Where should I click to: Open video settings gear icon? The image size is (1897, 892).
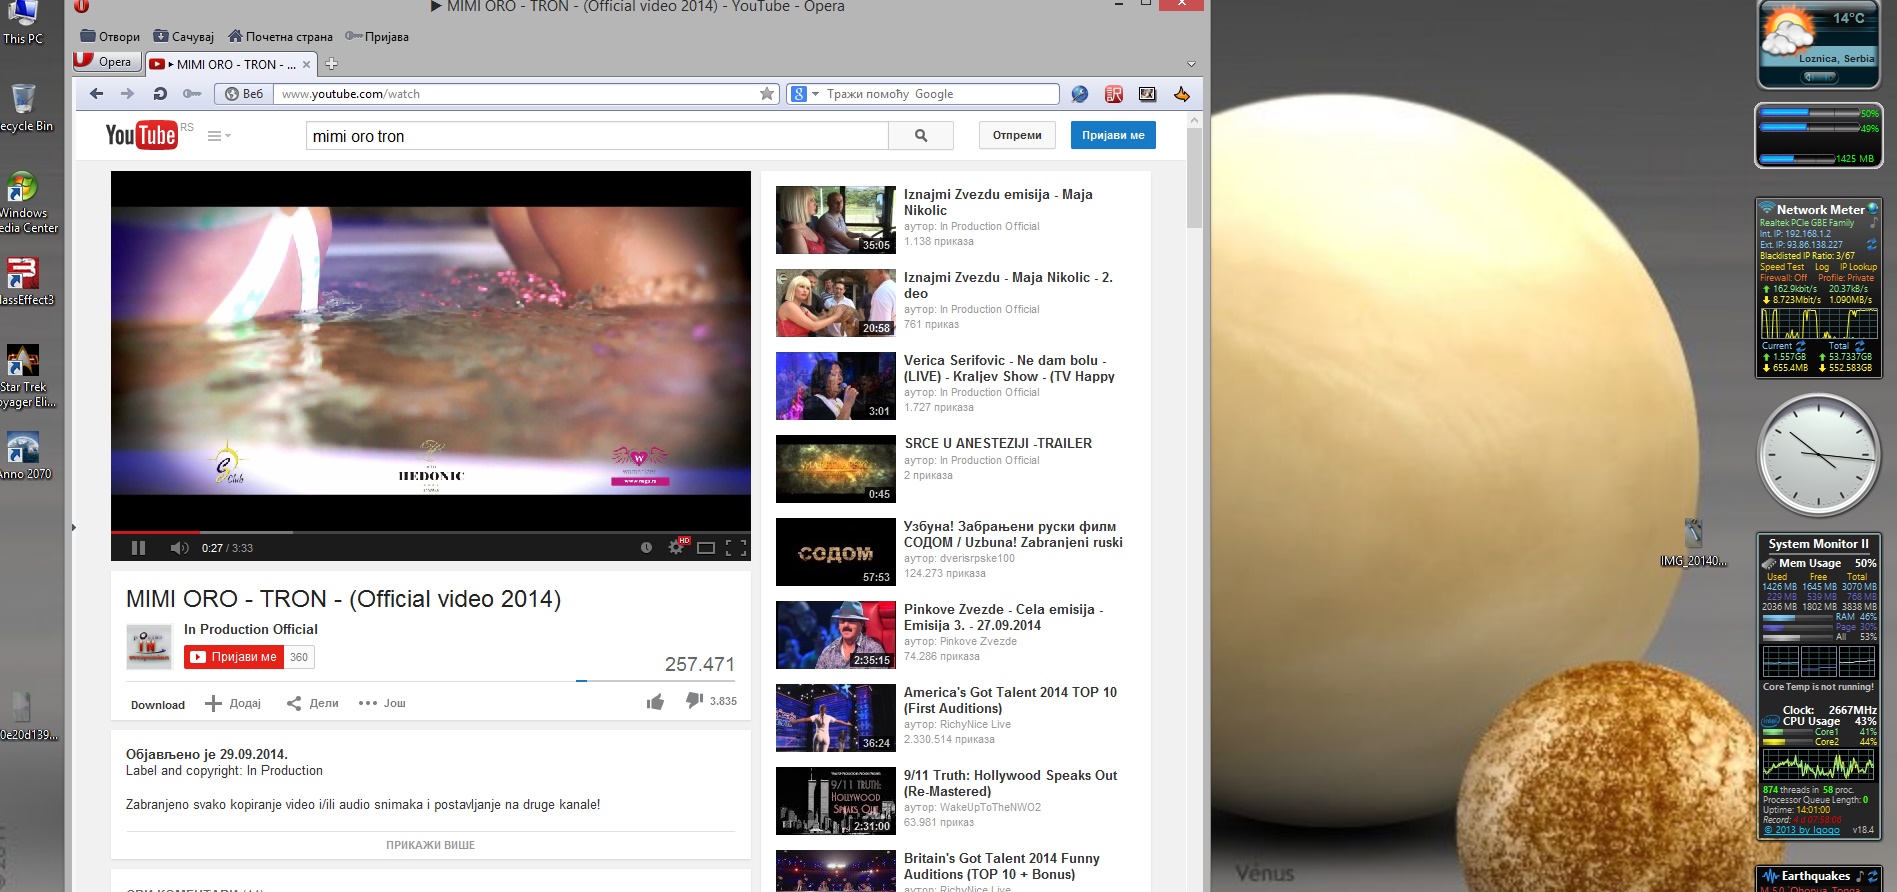676,548
